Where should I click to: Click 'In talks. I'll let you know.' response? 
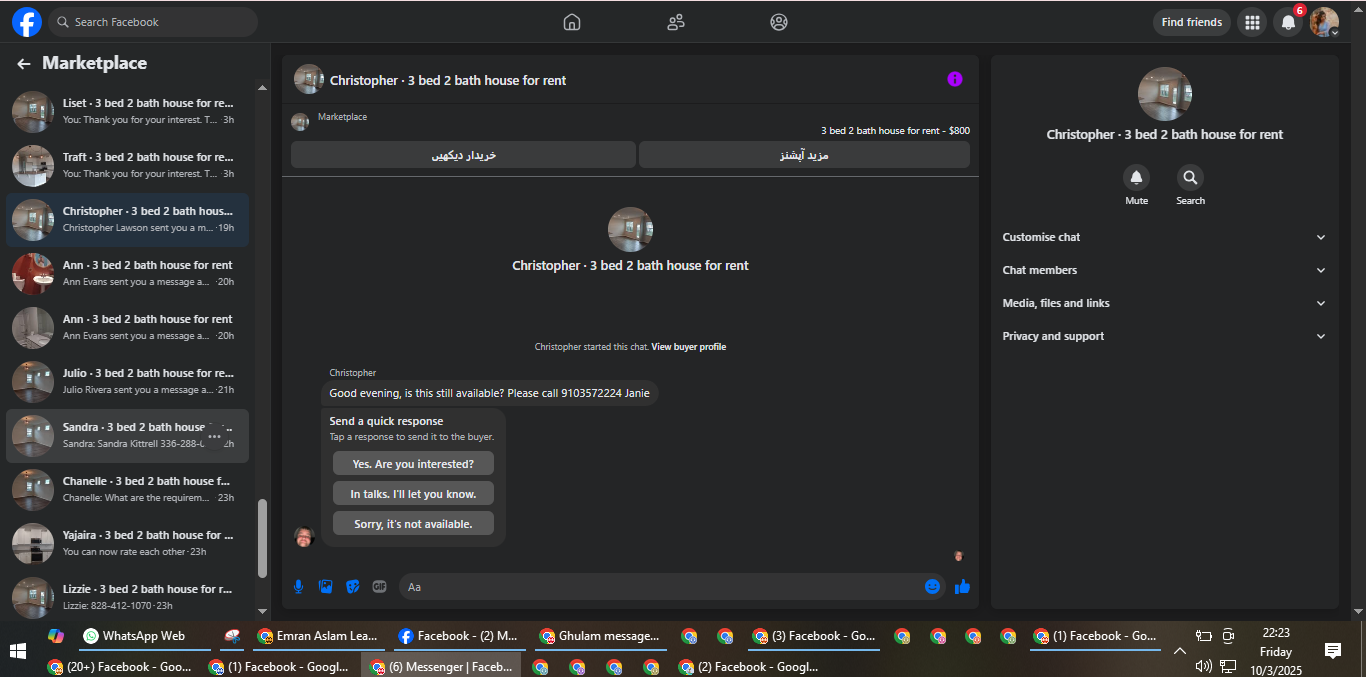(413, 494)
